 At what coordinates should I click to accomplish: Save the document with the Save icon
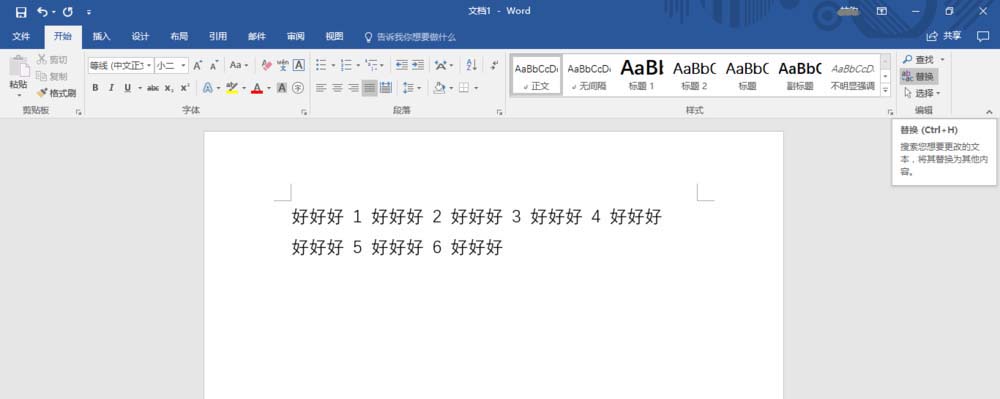point(21,12)
